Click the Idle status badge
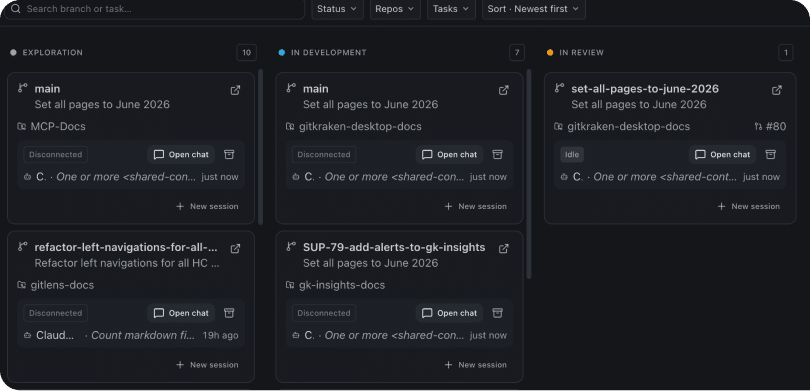This screenshot has height=391, width=810. [x=572, y=154]
